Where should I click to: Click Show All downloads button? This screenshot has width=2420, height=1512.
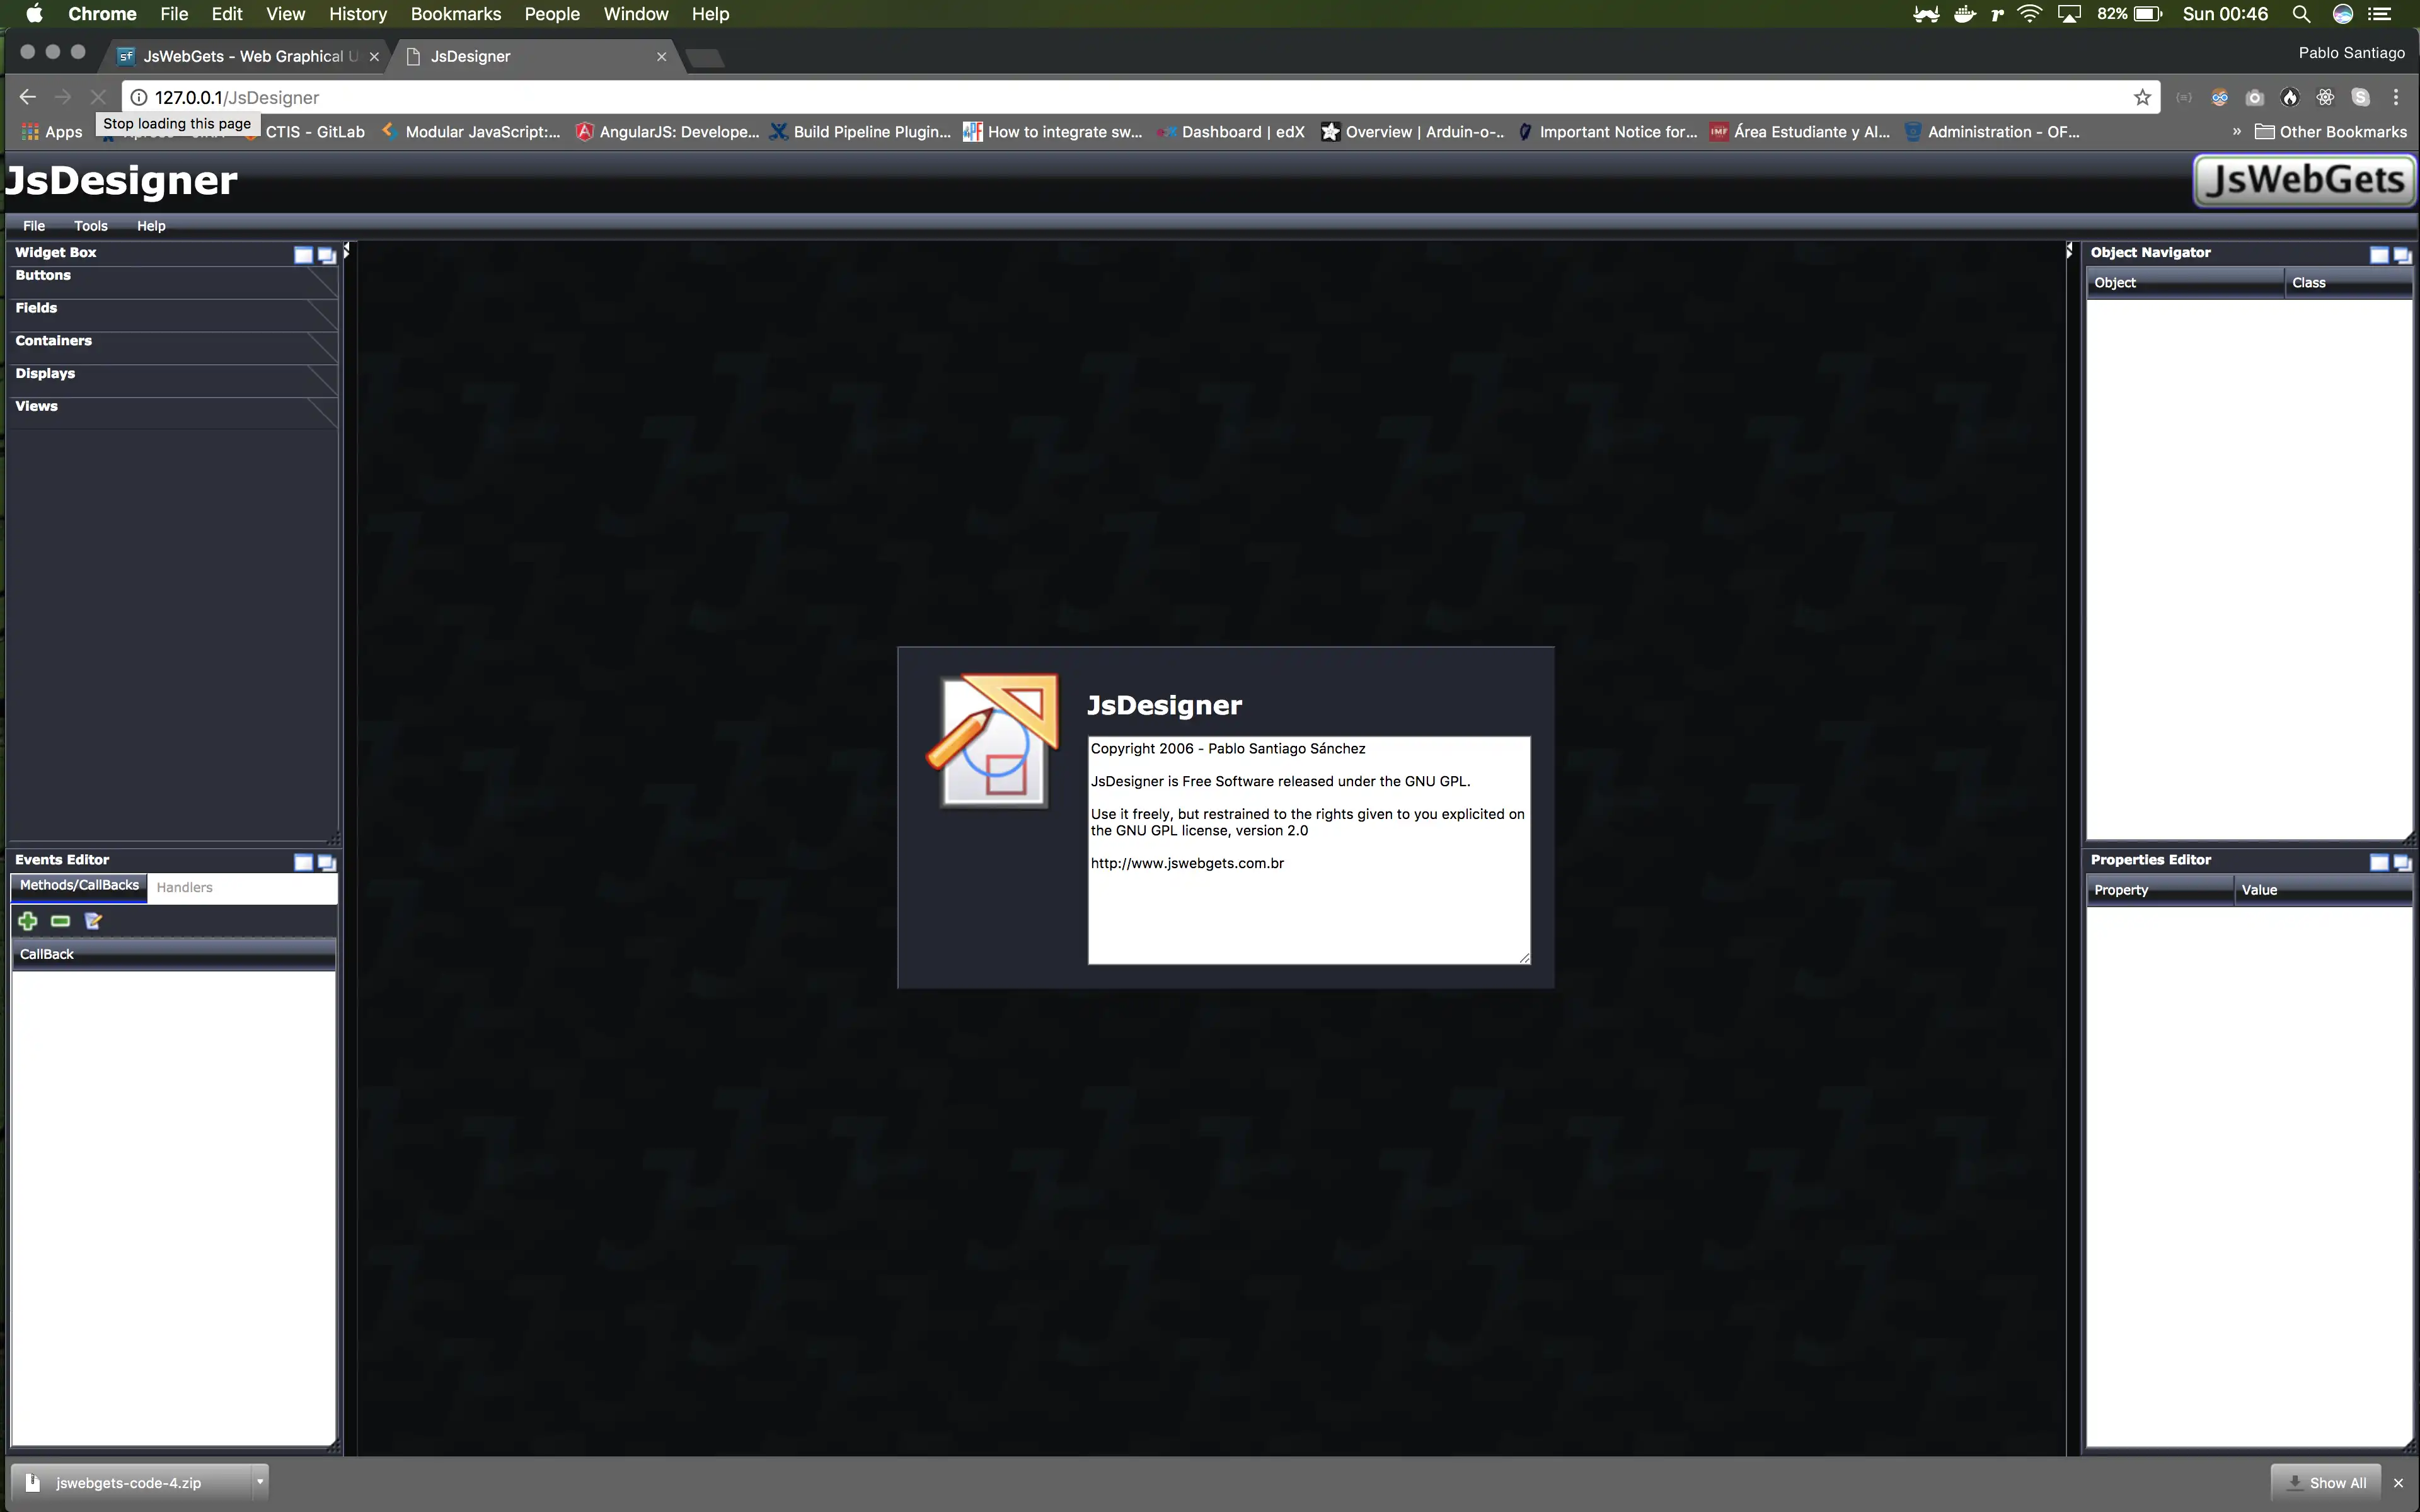pyautogui.click(x=2327, y=1482)
